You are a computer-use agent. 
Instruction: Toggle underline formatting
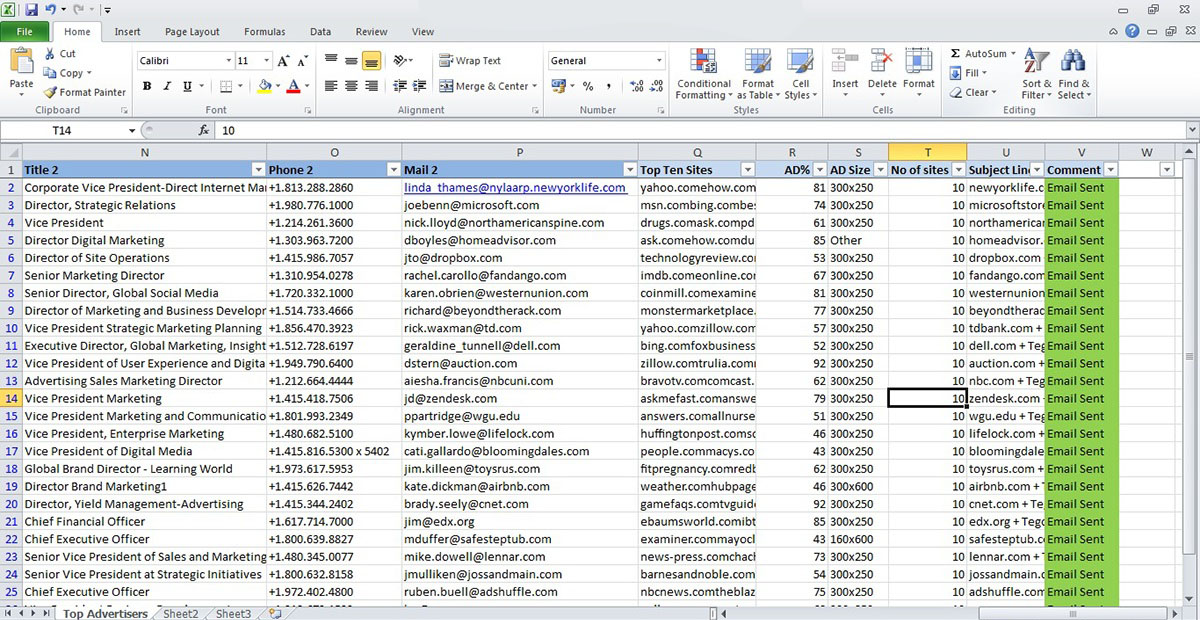point(186,86)
